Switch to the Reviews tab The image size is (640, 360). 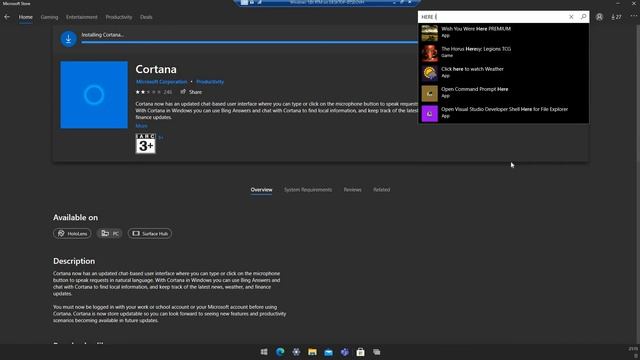tap(352, 190)
